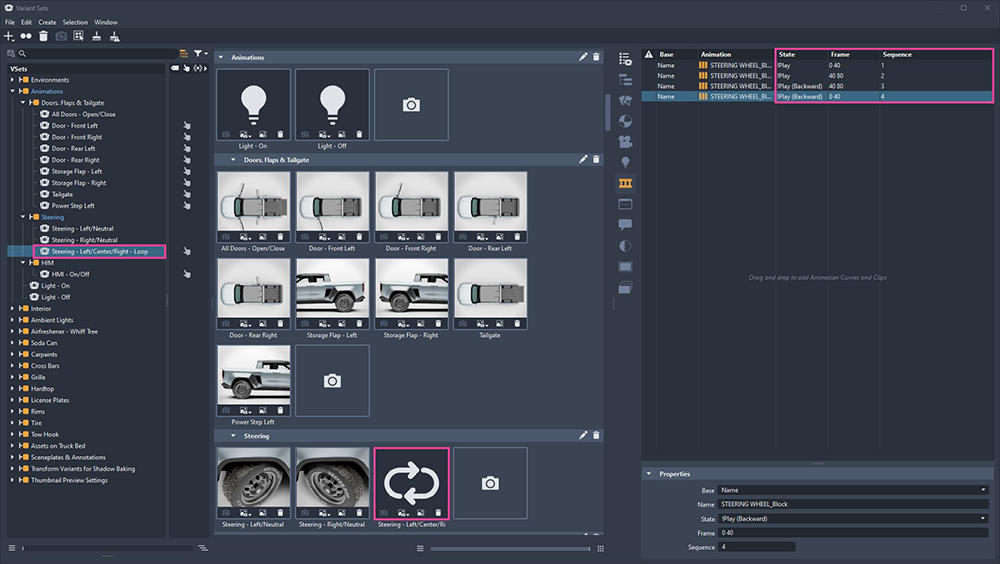Select the cards icon in right sidebar

[625, 100]
